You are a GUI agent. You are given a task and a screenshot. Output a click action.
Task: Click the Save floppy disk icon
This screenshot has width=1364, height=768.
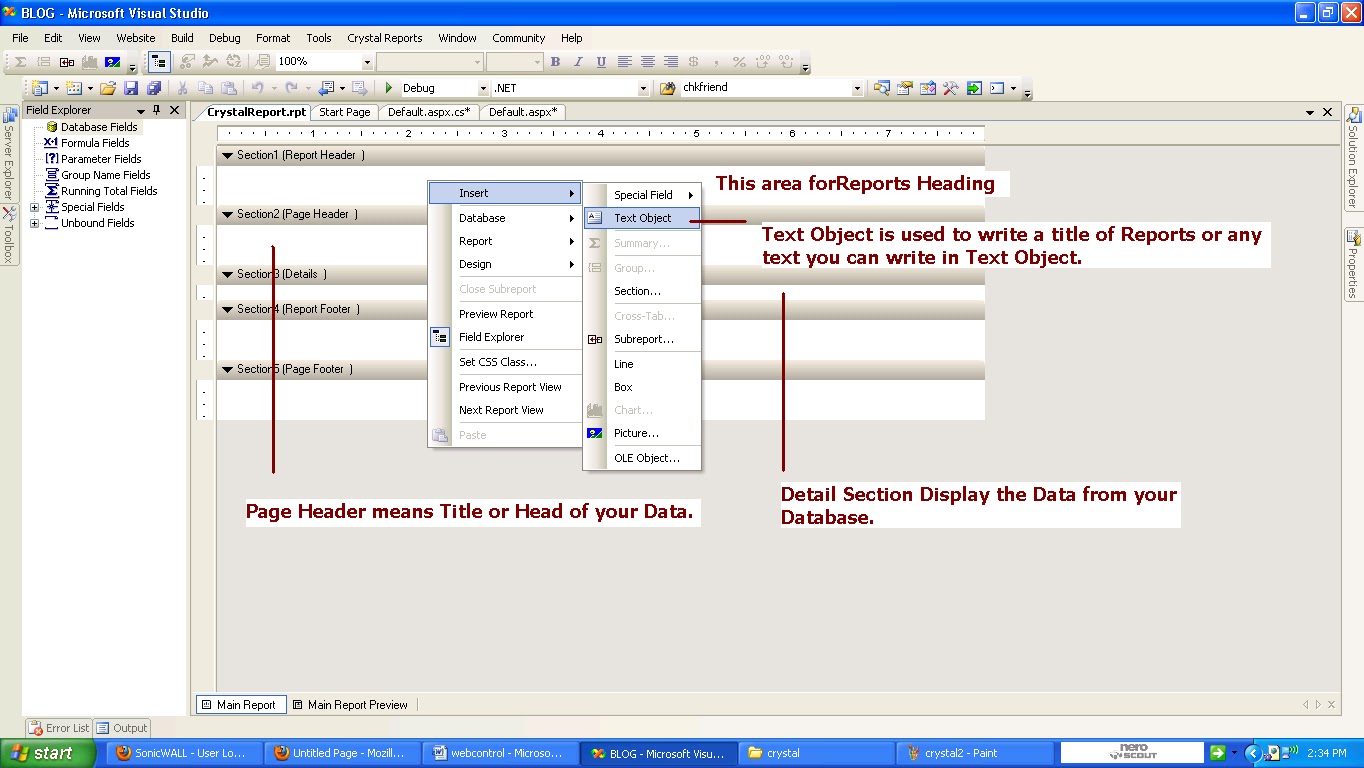pyautogui.click(x=131, y=88)
